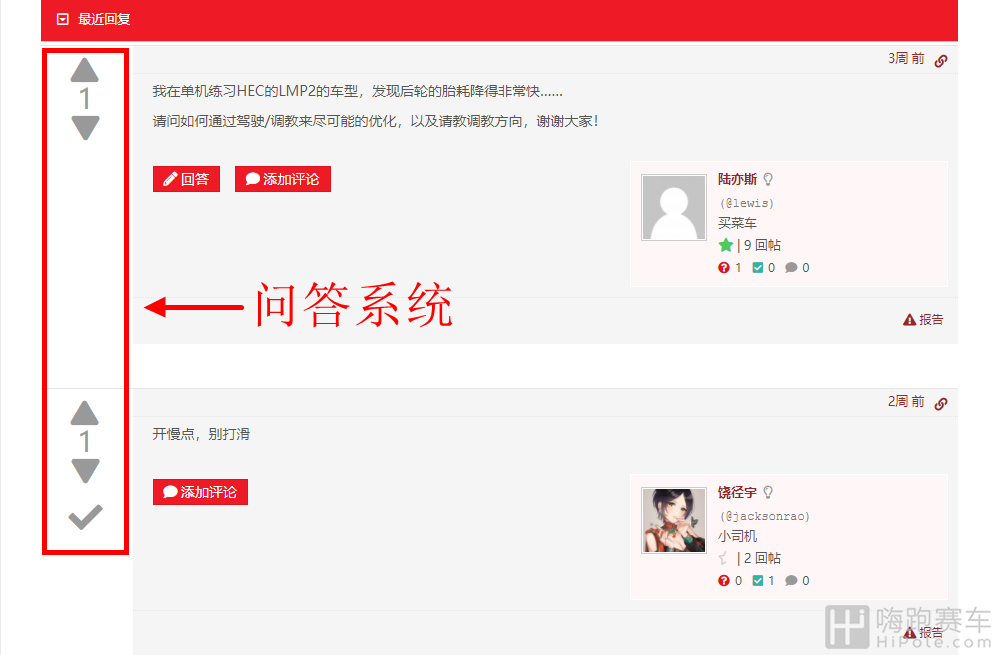This screenshot has width=997, height=655.
Task: Add comment on the question post
Action: click(283, 179)
